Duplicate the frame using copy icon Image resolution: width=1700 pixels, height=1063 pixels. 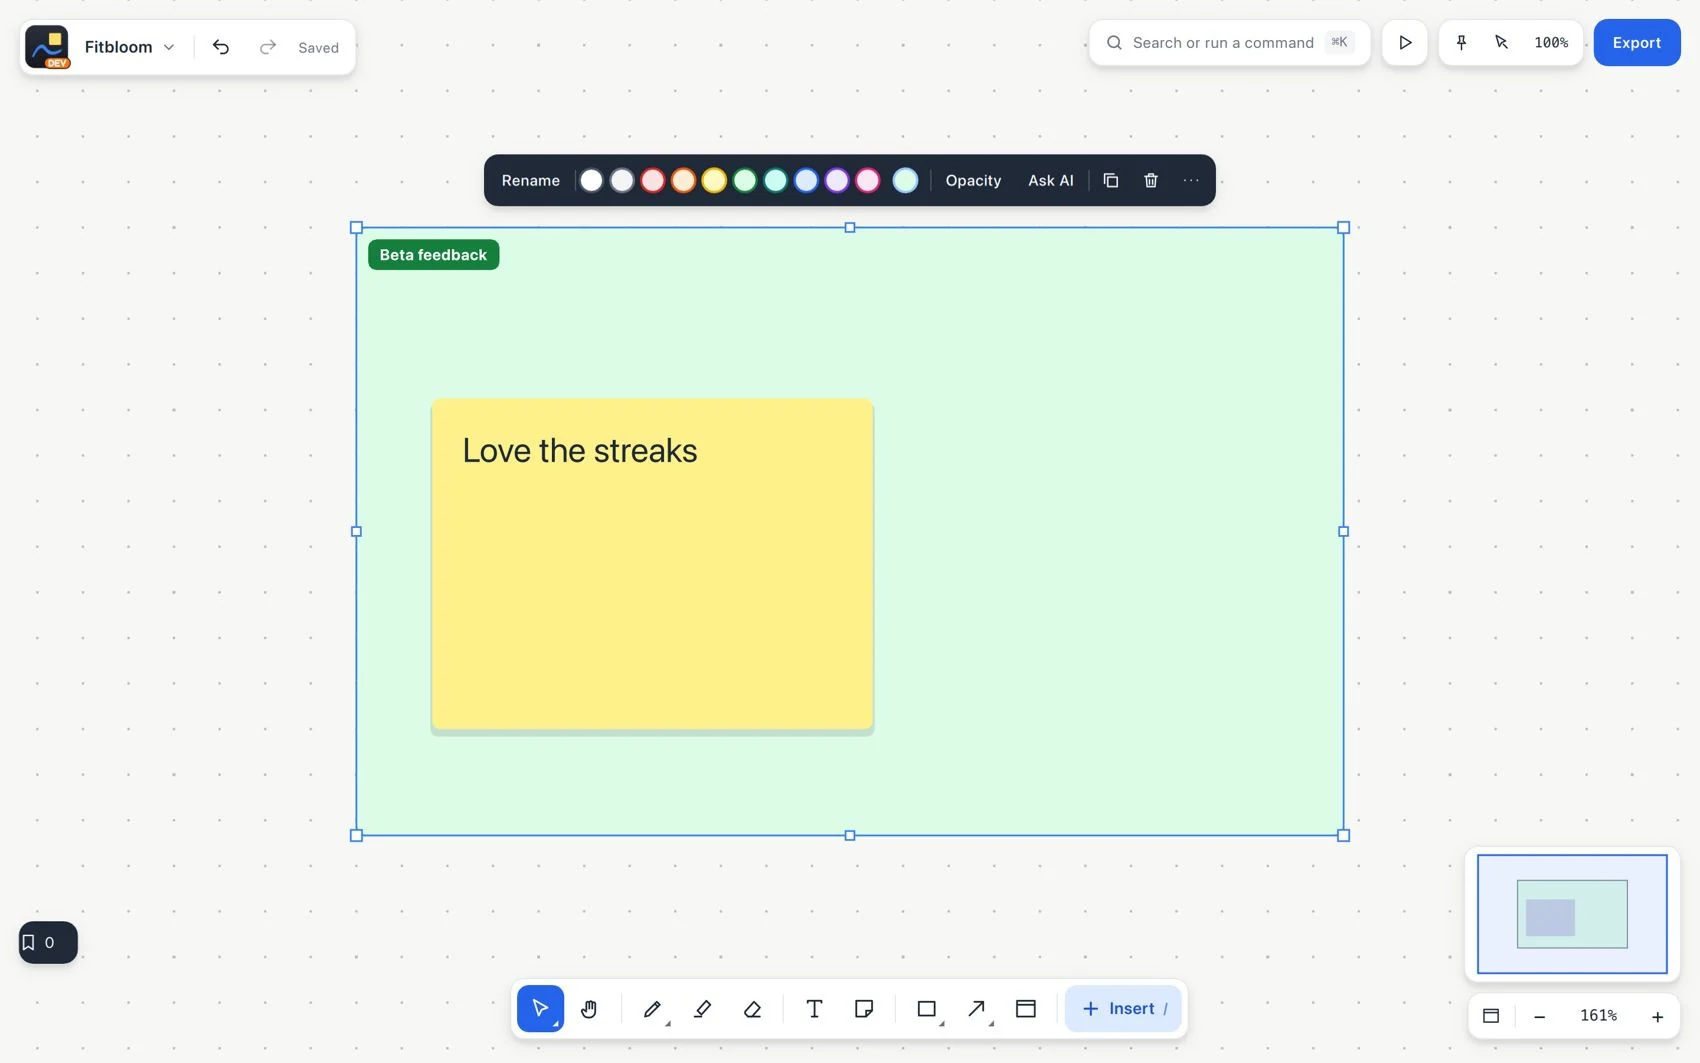point(1110,180)
